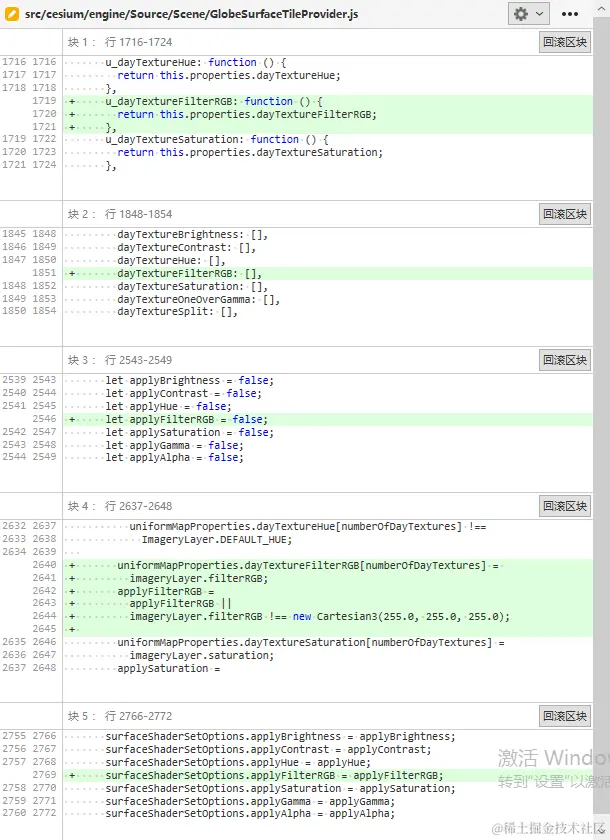The width and height of the screenshot is (610, 840).
Task: Click rollback button for block 4
Action: (564, 506)
